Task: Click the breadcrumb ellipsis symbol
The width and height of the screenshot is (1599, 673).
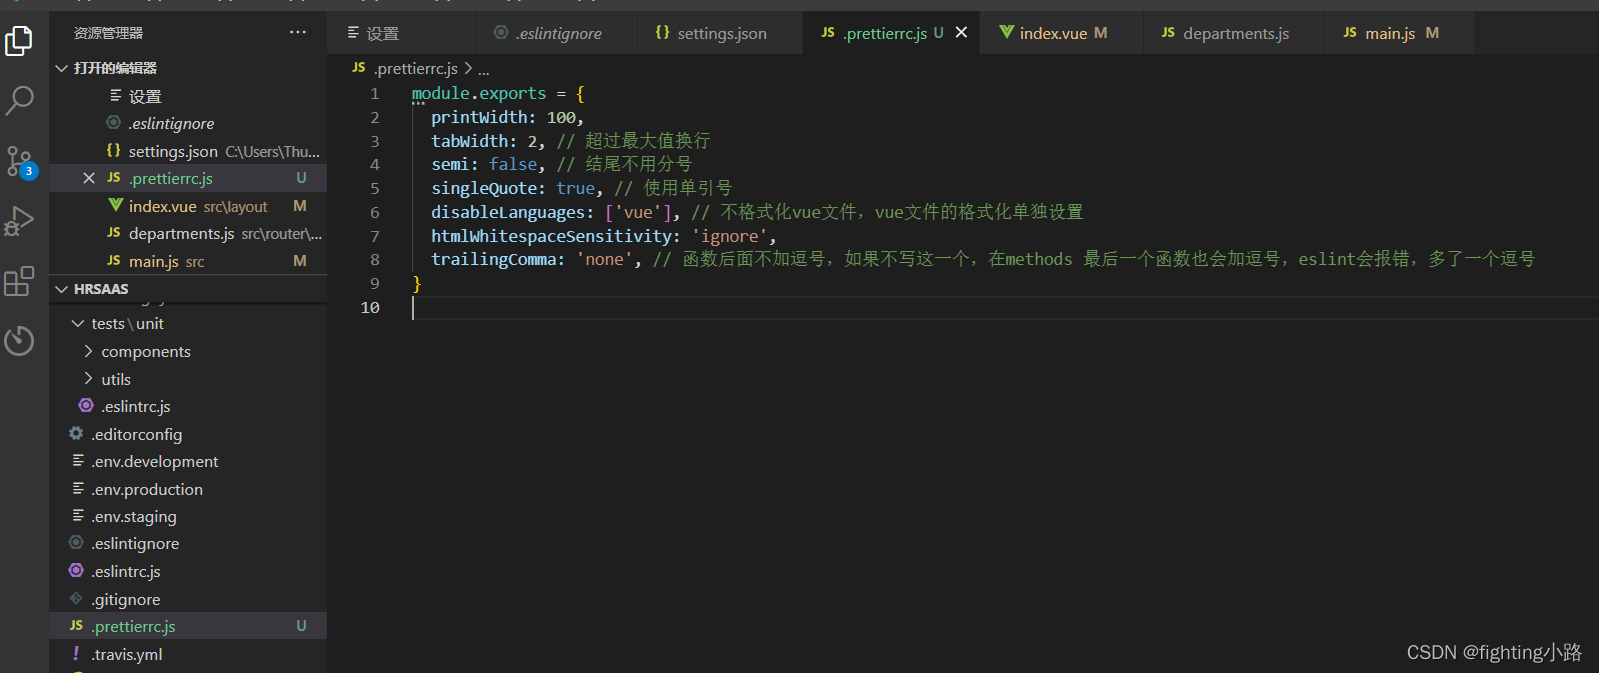Action: pos(484,69)
